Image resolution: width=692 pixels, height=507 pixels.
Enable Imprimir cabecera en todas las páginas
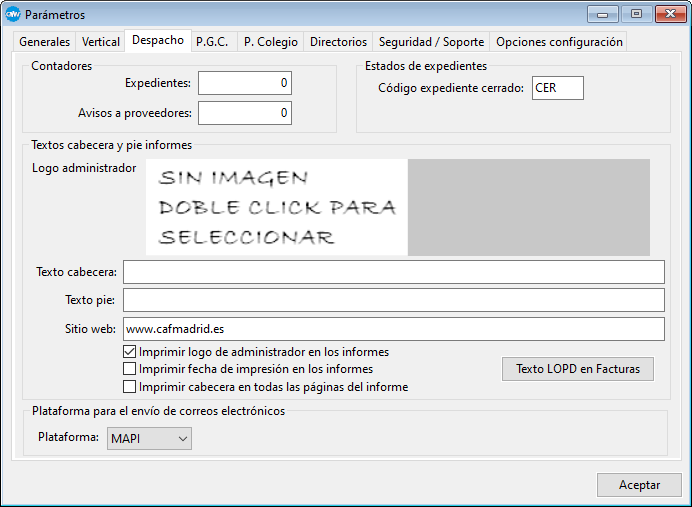[x=129, y=386]
